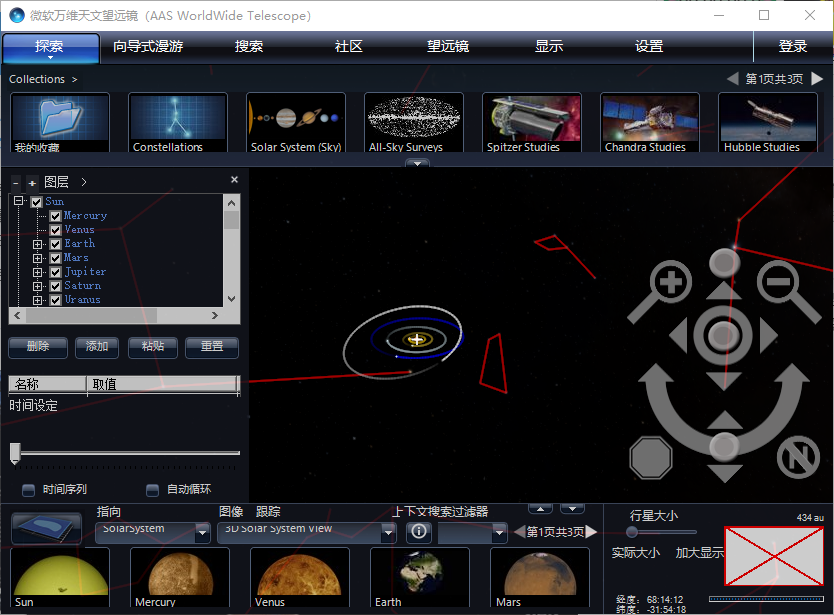Open the Spitzer Studies collection
This screenshot has height=615, width=834.
pos(532,123)
